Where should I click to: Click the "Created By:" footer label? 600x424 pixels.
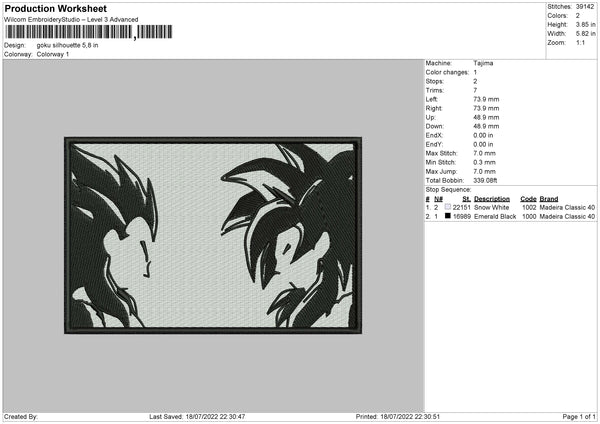pos(21,417)
